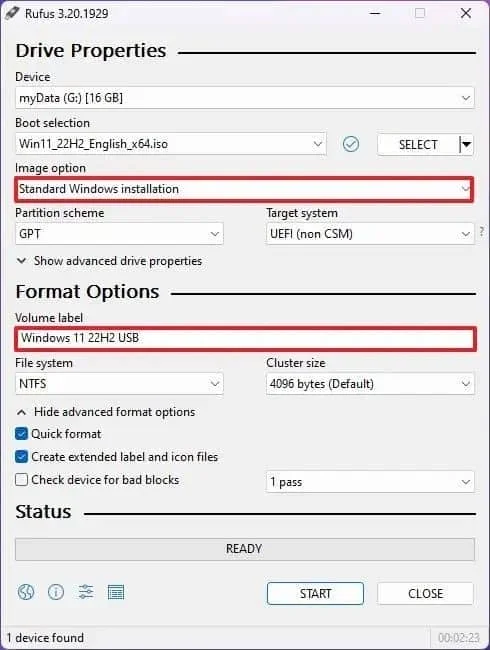
Task: Toggle Create extended label and icon files
Action: [x=21, y=457]
